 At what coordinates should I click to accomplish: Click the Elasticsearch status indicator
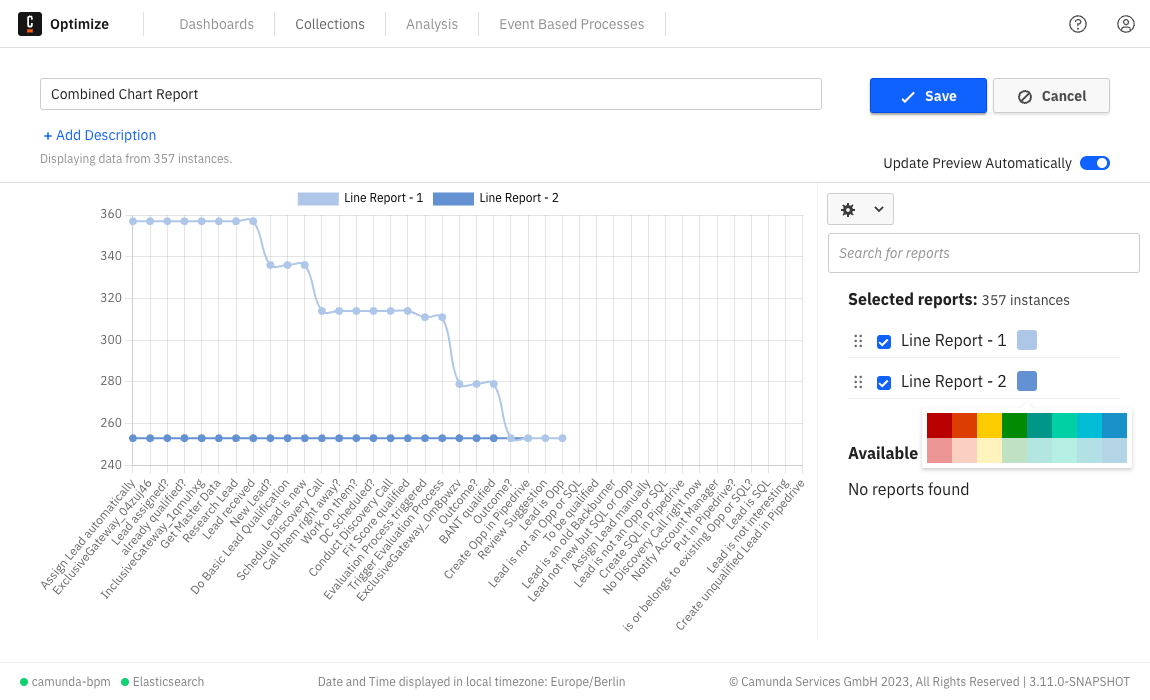pos(162,682)
